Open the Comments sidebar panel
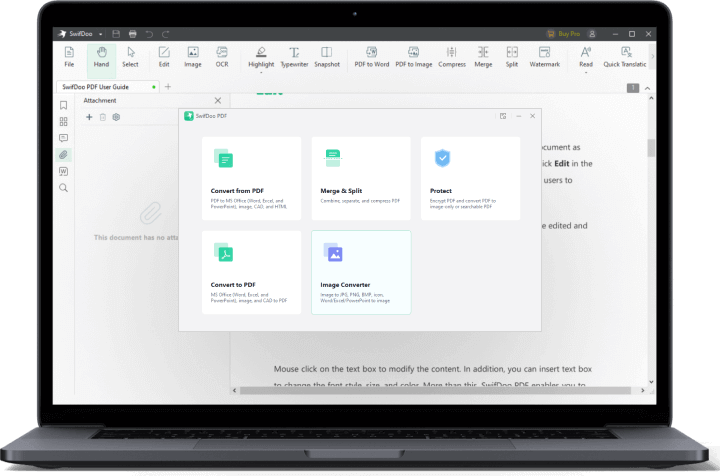 pyautogui.click(x=63, y=138)
